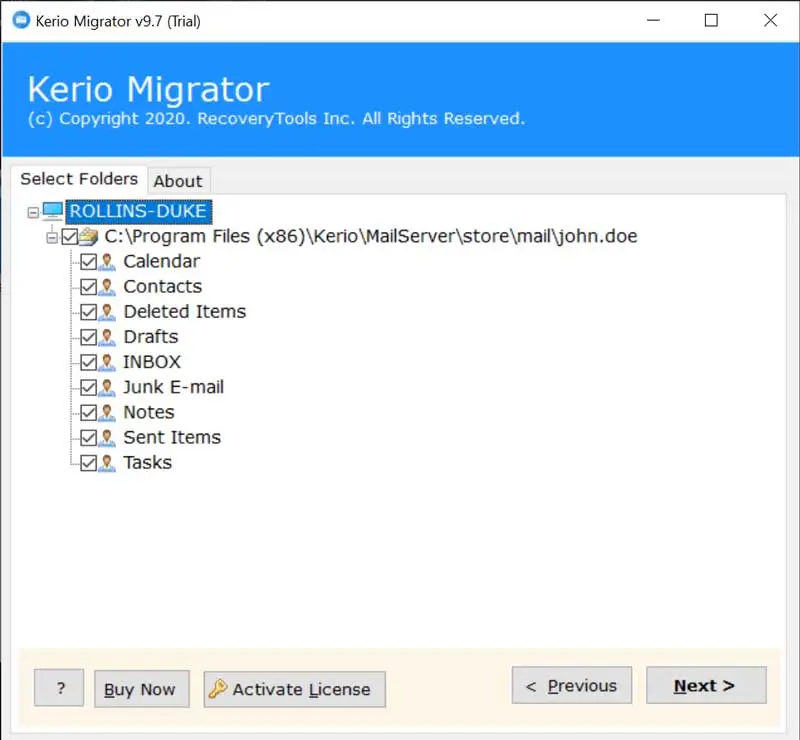The image size is (800, 740).
Task: Click the Calendar folder user icon
Action: tap(108, 262)
